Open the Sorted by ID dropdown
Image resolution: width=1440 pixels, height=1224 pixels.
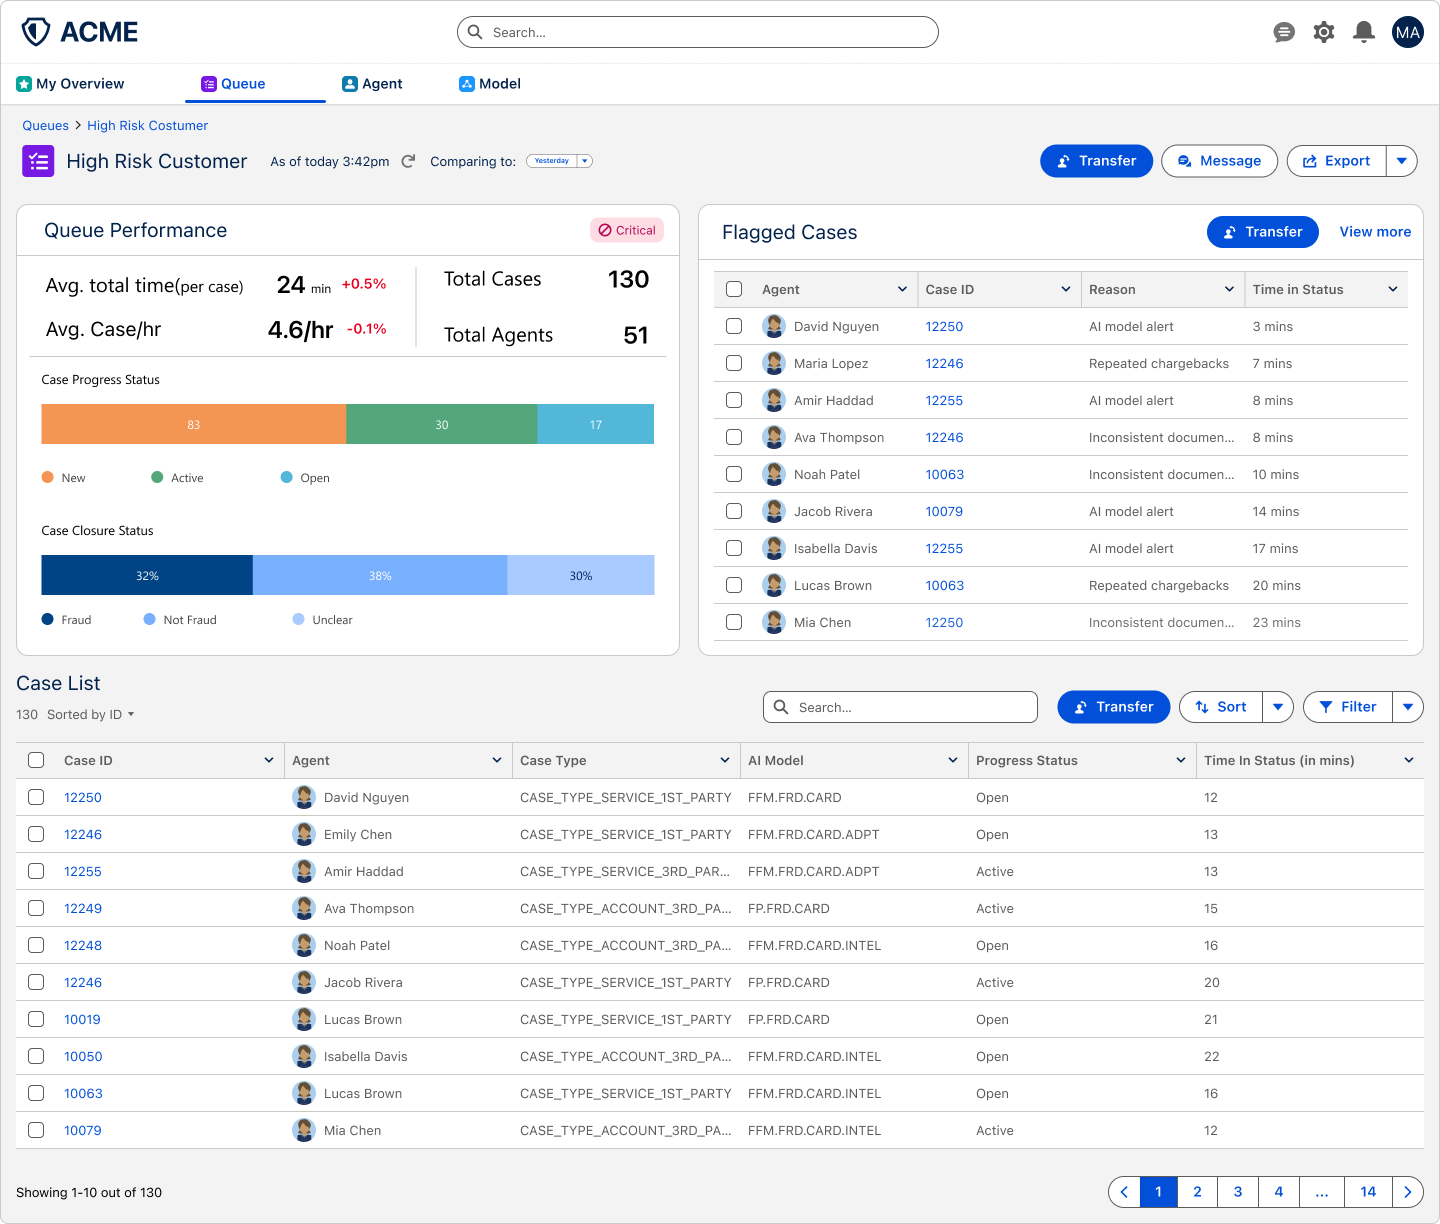pos(91,715)
